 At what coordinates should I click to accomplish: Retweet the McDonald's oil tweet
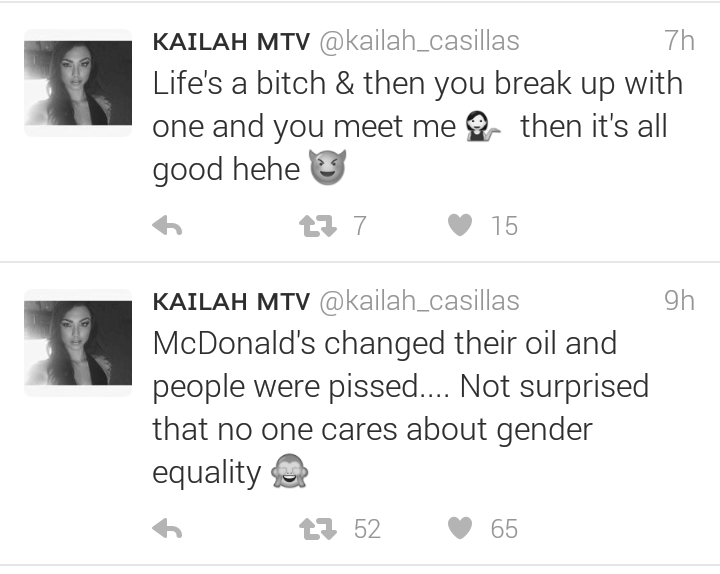(318, 529)
